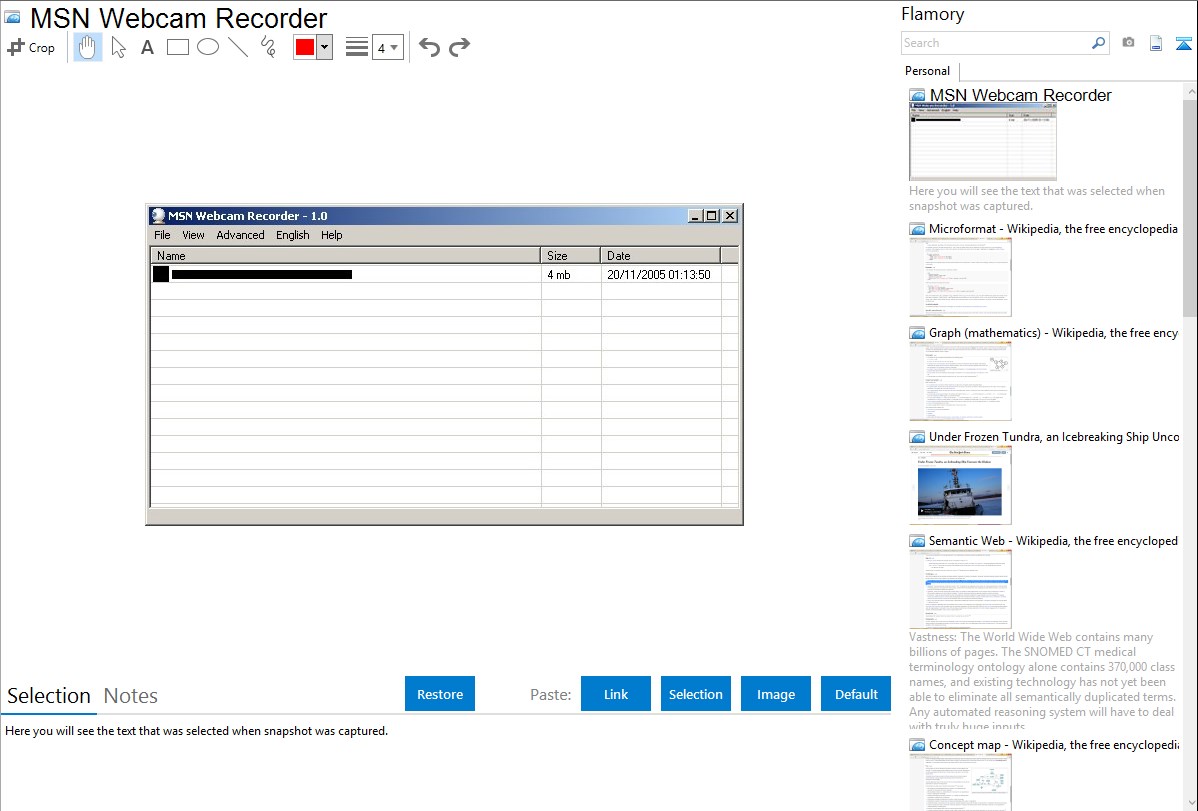Choose the text annotation tool
Viewport: 1198px width, 811px height.
coord(147,47)
